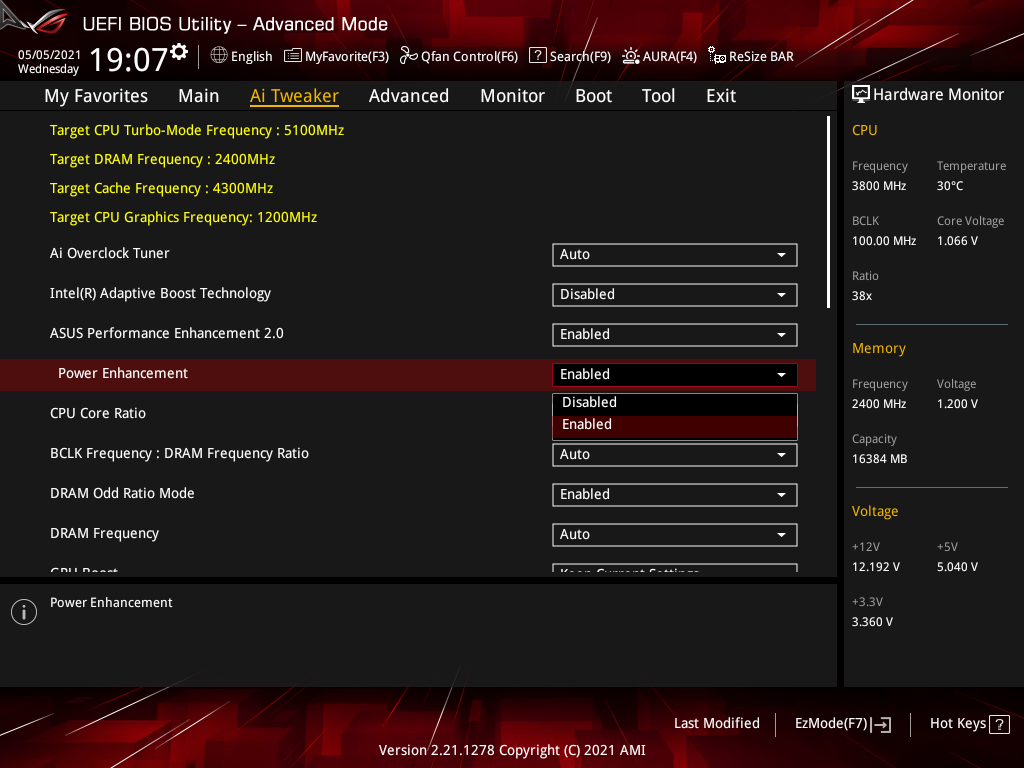The height and width of the screenshot is (768, 1024).
Task: Switch to the Boot tab
Action: [594, 96]
